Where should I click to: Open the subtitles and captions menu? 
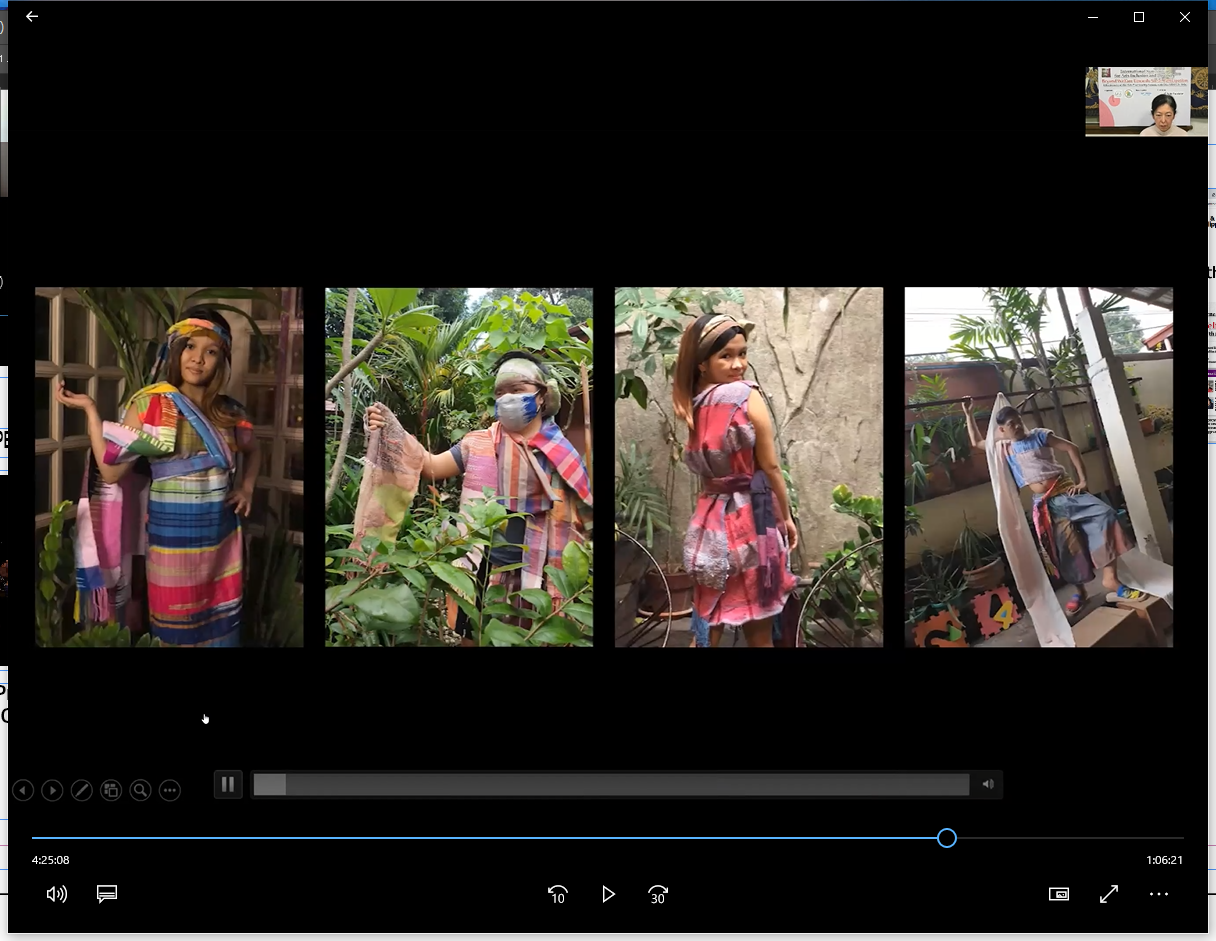(x=107, y=894)
